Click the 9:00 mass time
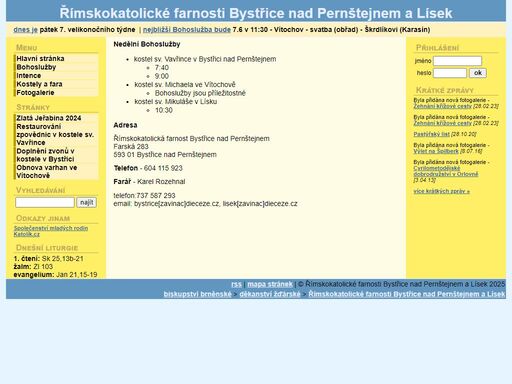 pos(162,76)
